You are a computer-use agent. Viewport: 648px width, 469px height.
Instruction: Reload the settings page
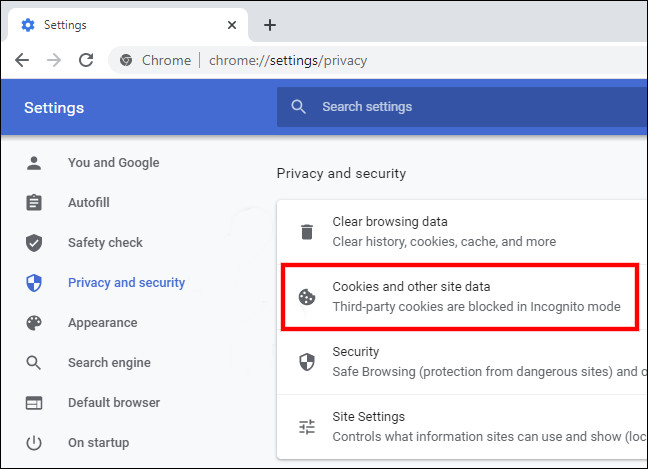tap(86, 60)
